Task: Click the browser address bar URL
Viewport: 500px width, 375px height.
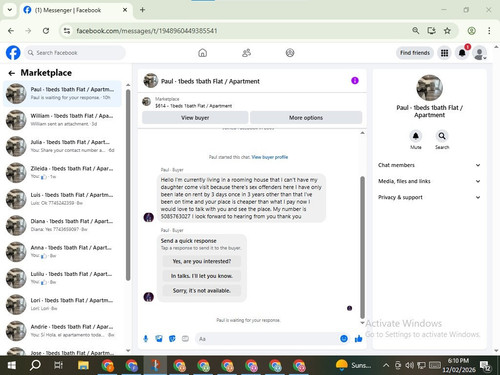Action: click(147, 31)
